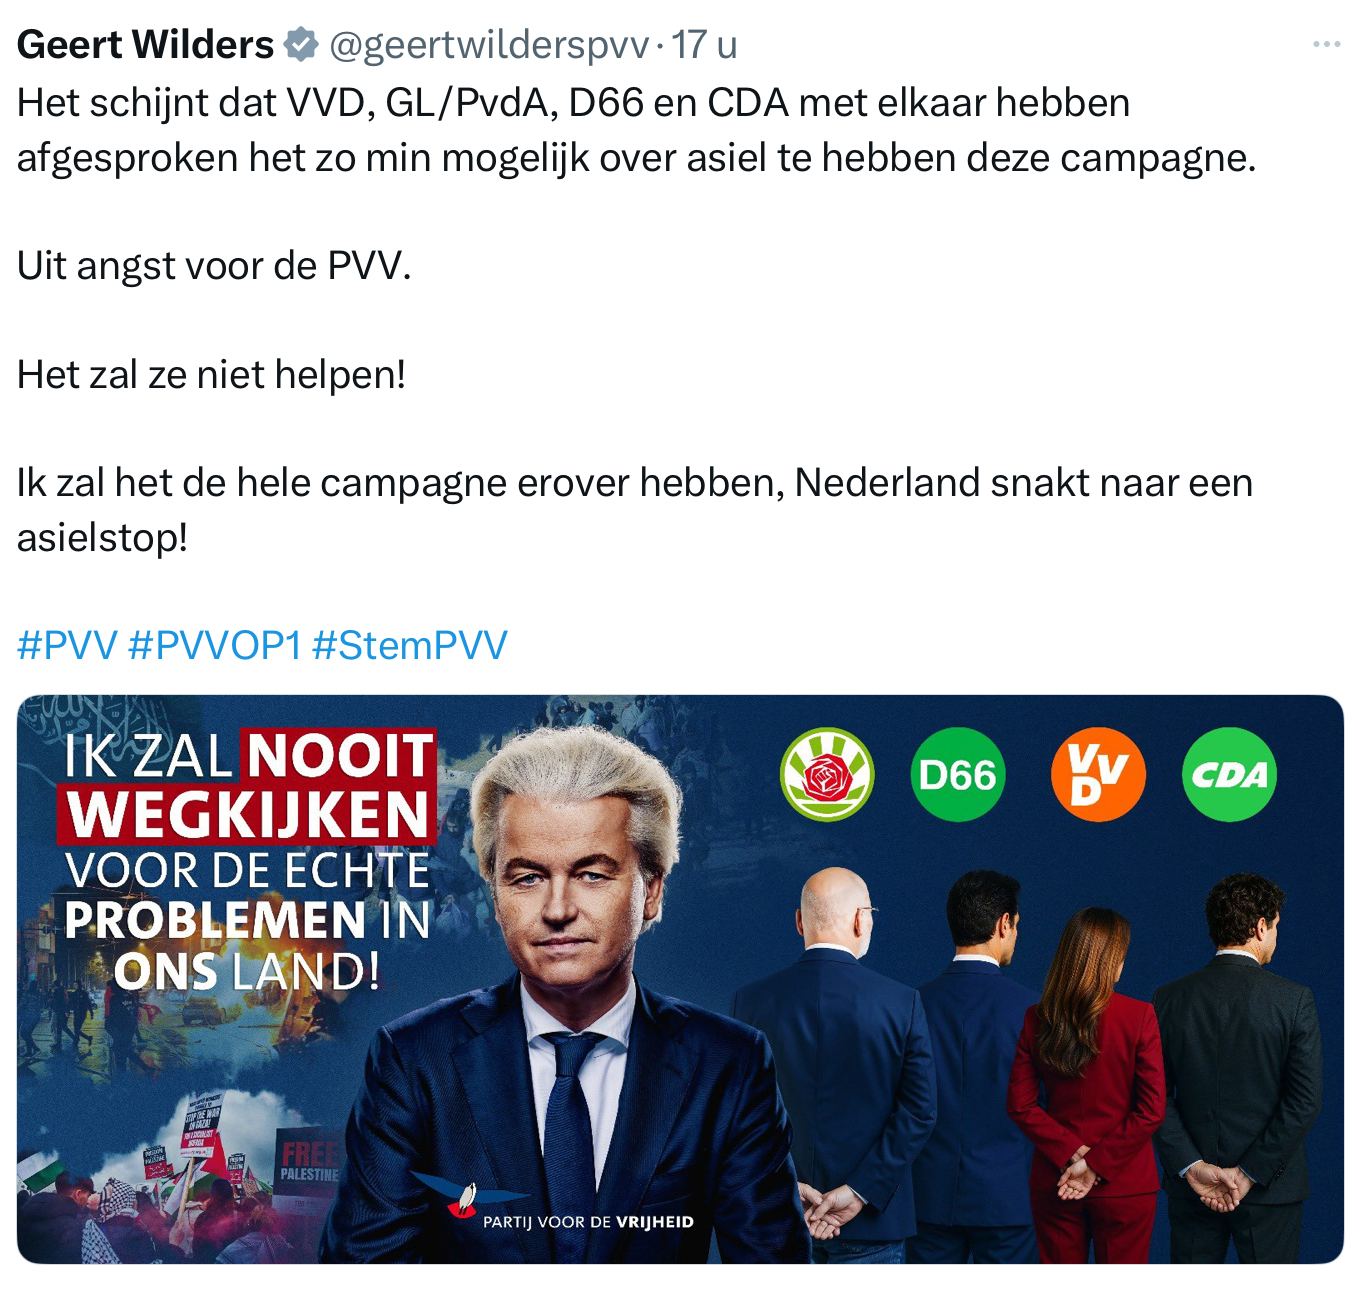Click the red "NOOIT WEGKIJKEN" headline banner
Image resolution: width=1349 pixels, height=1291 pixels.
coord(247,786)
